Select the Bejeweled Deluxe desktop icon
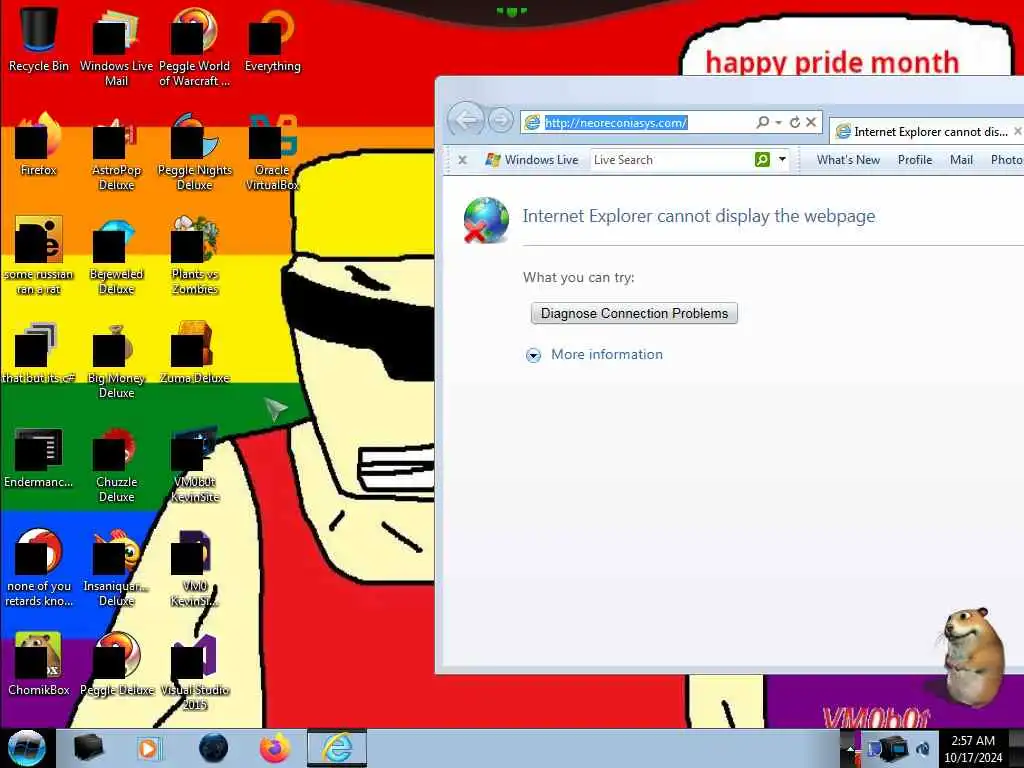The height and width of the screenshot is (768, 1024). tap(116, 255)
